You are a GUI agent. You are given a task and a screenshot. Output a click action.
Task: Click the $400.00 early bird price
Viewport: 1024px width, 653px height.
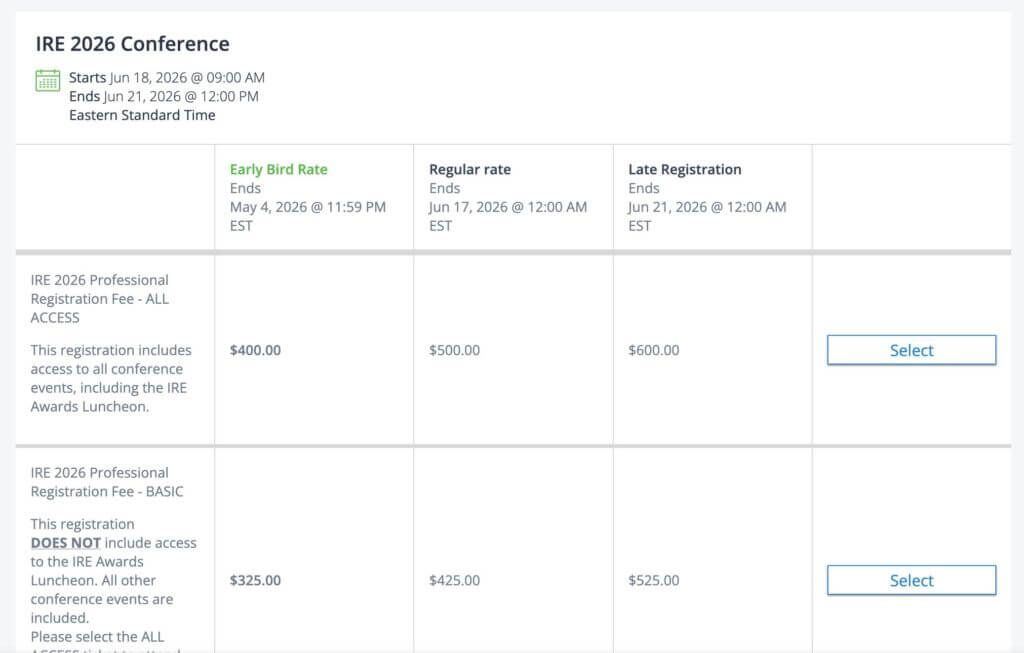click(255, 350)
